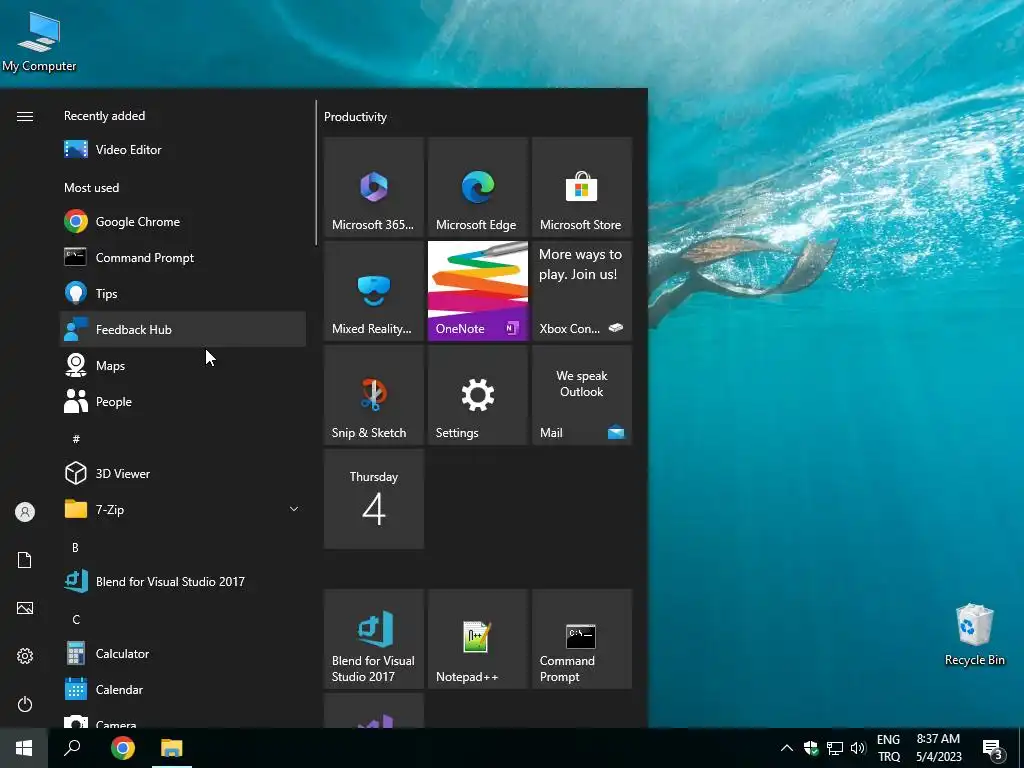
Task: Click the Windows Start button
Action: pos(24,748)
